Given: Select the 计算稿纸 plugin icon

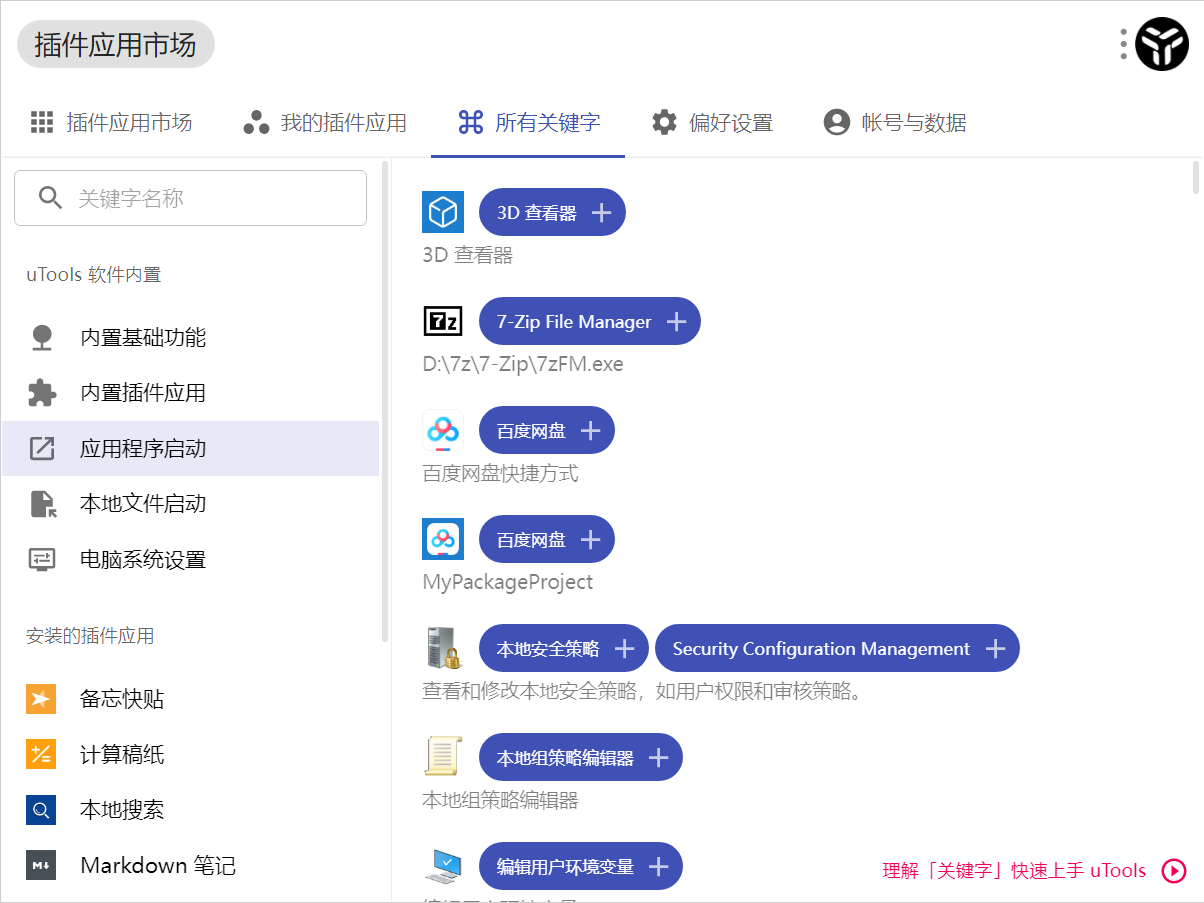Looking at the screenshot, I should click(x=40, y=754).
